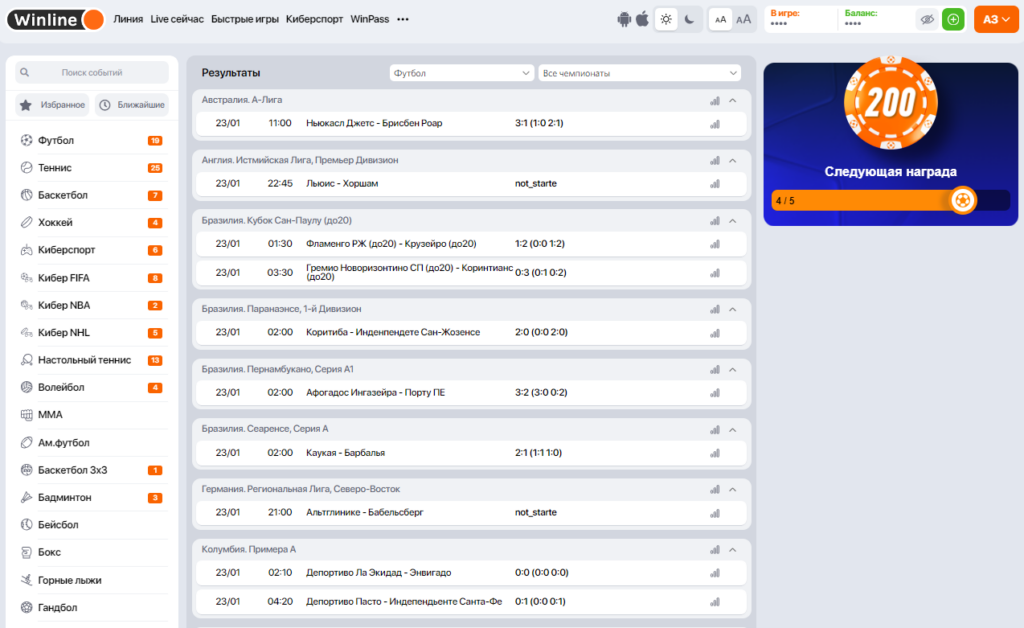
Task: Select Бейсбол in the sidebar
Action: tap(92, 525)
